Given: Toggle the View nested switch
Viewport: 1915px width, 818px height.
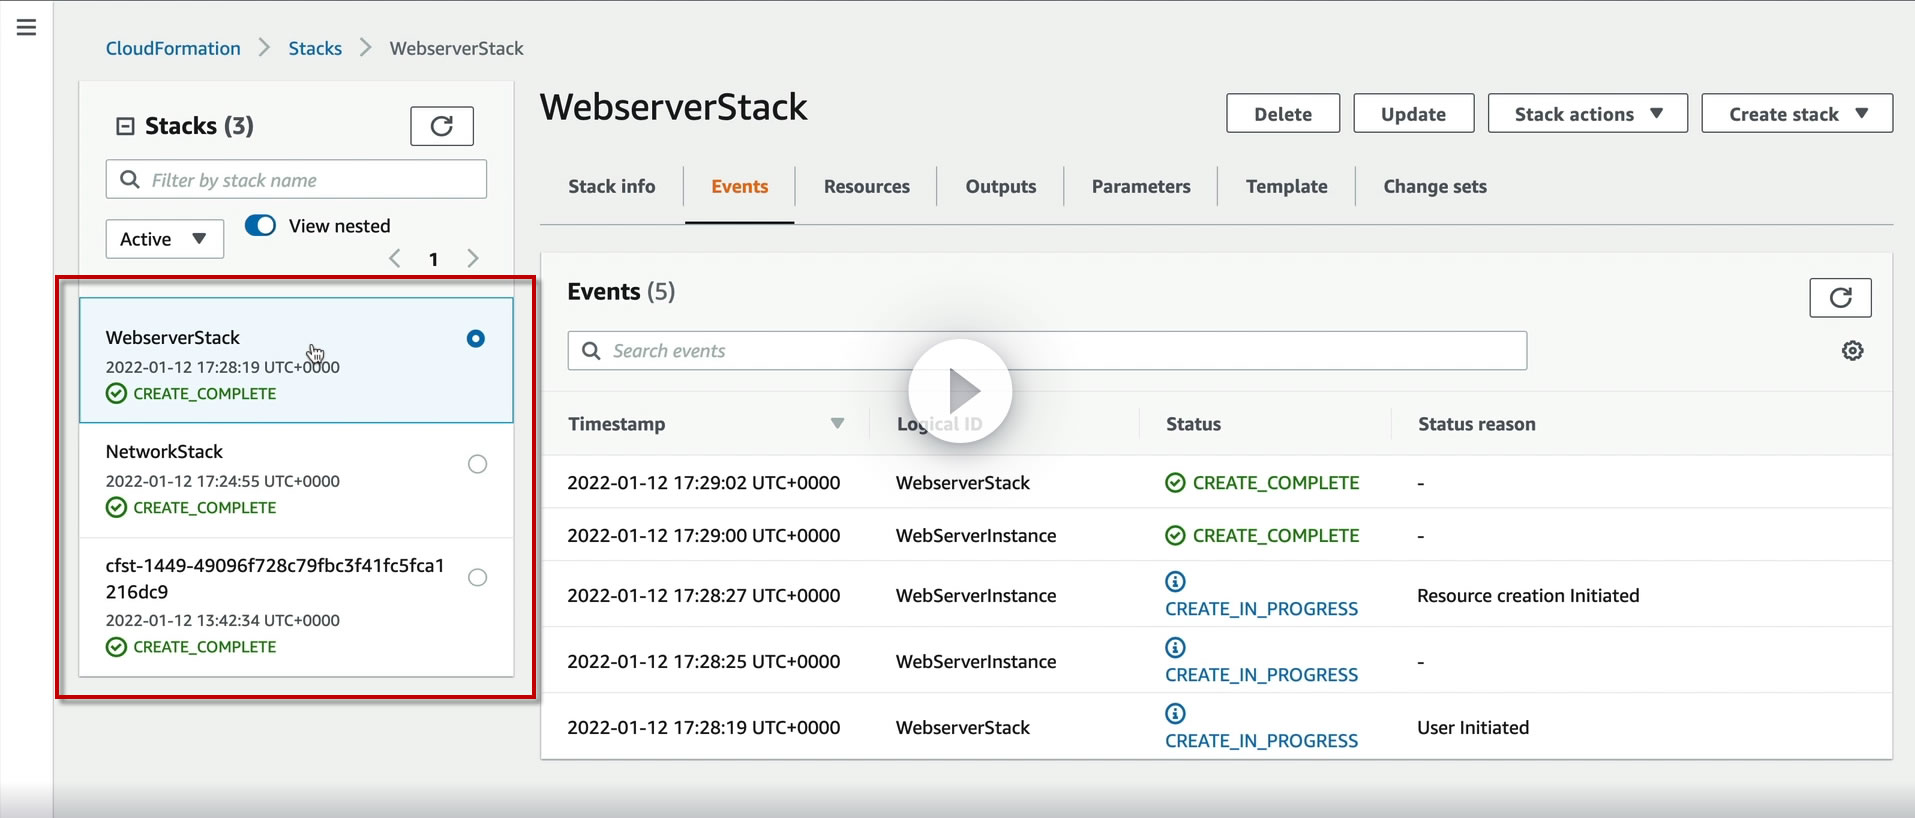Looking at the screenshot, I should pos(260,226).
